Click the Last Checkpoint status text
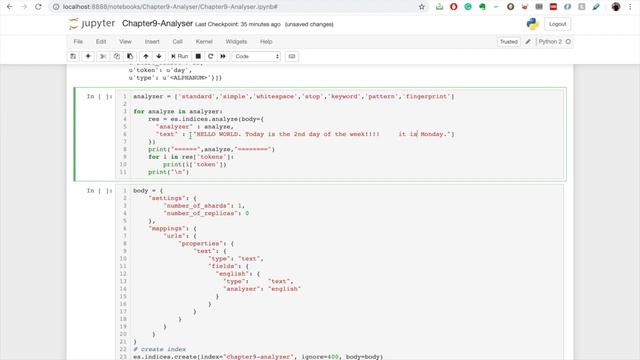The image size is (640, 360). tap(238, 24)
